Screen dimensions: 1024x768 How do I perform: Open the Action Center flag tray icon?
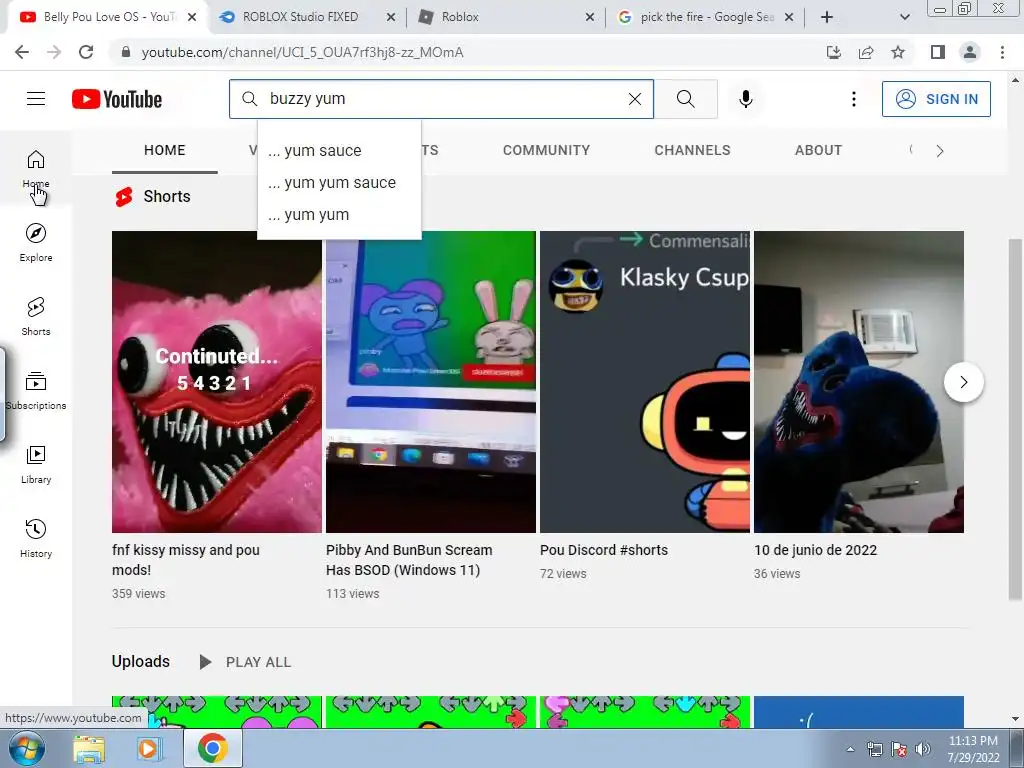pyautogui.click(x=899, y=749)
